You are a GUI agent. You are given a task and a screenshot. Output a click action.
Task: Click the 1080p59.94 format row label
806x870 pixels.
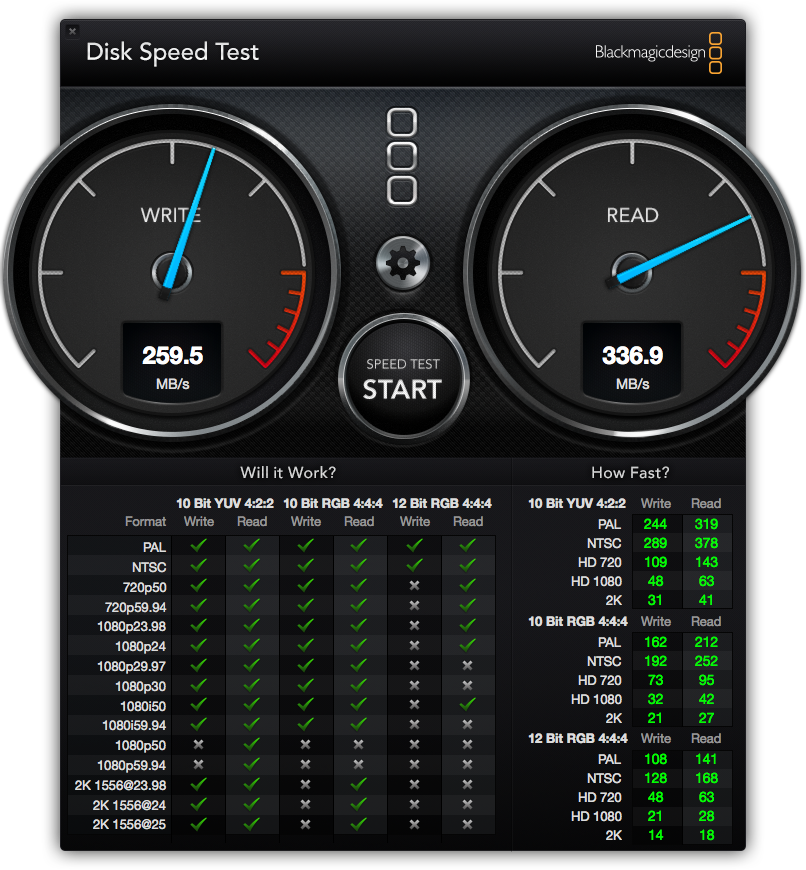(131, 765)
